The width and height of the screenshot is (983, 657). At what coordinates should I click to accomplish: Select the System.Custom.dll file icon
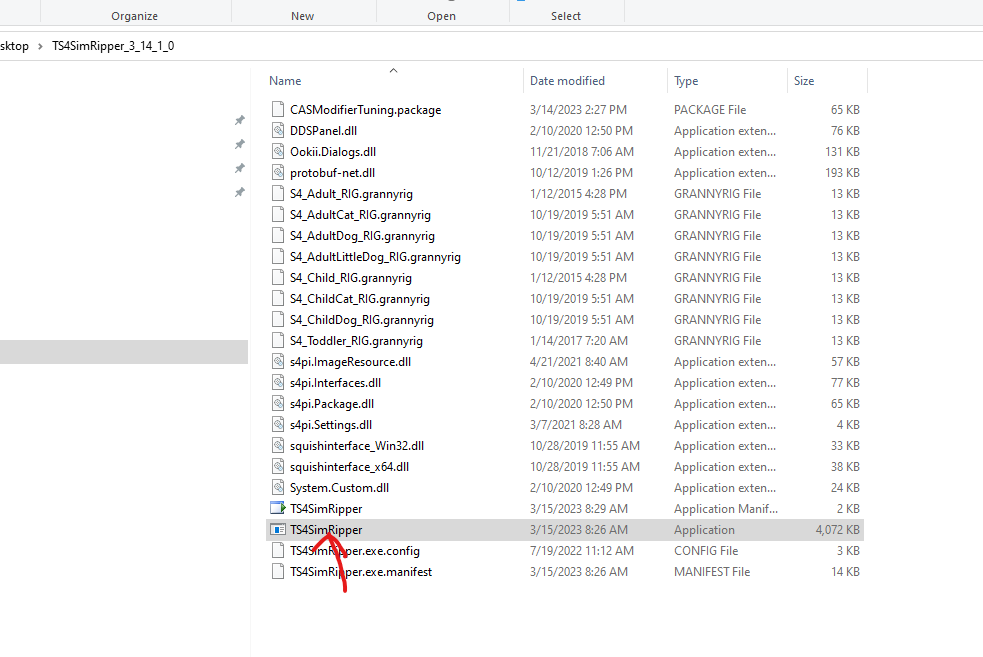tap(277, 487)
